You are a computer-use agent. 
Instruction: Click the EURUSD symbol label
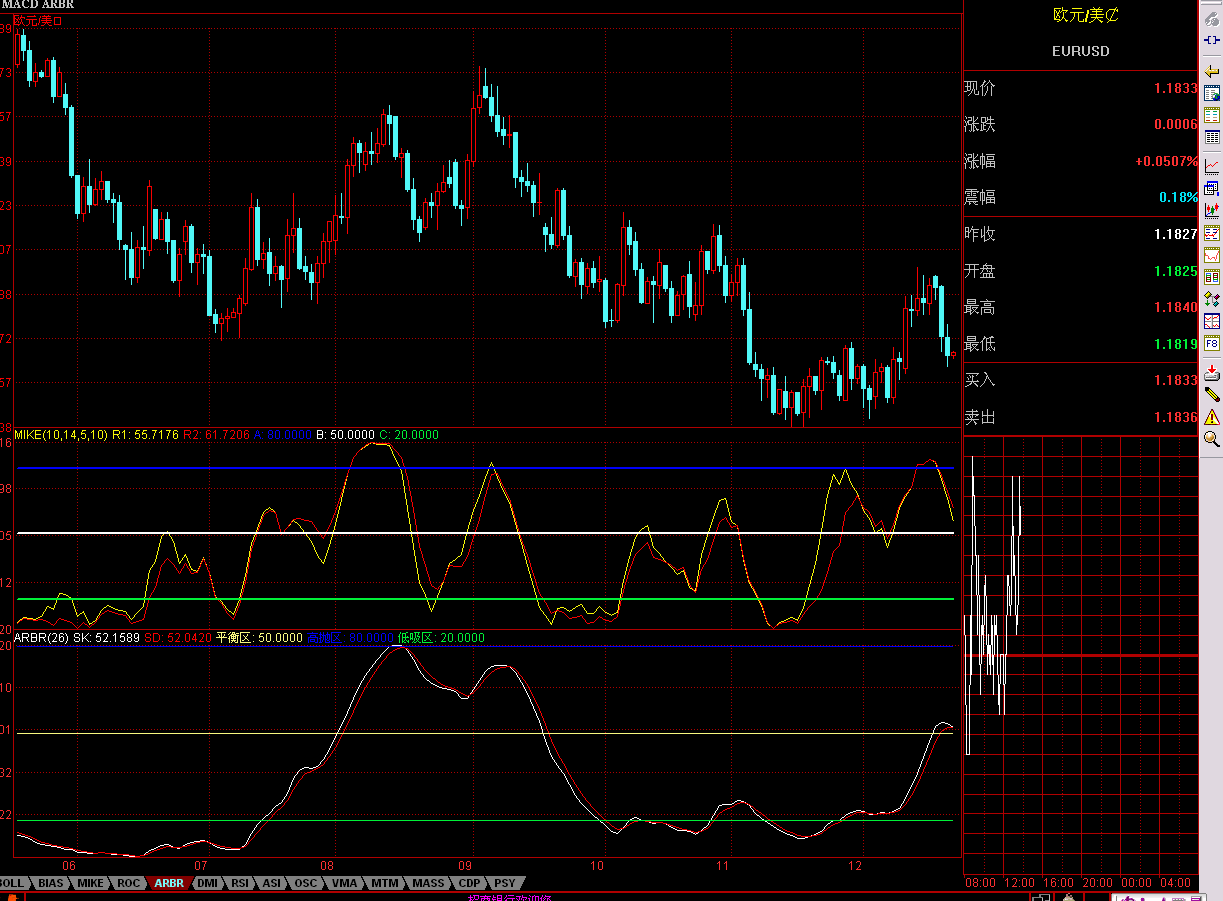point(1080,51)
